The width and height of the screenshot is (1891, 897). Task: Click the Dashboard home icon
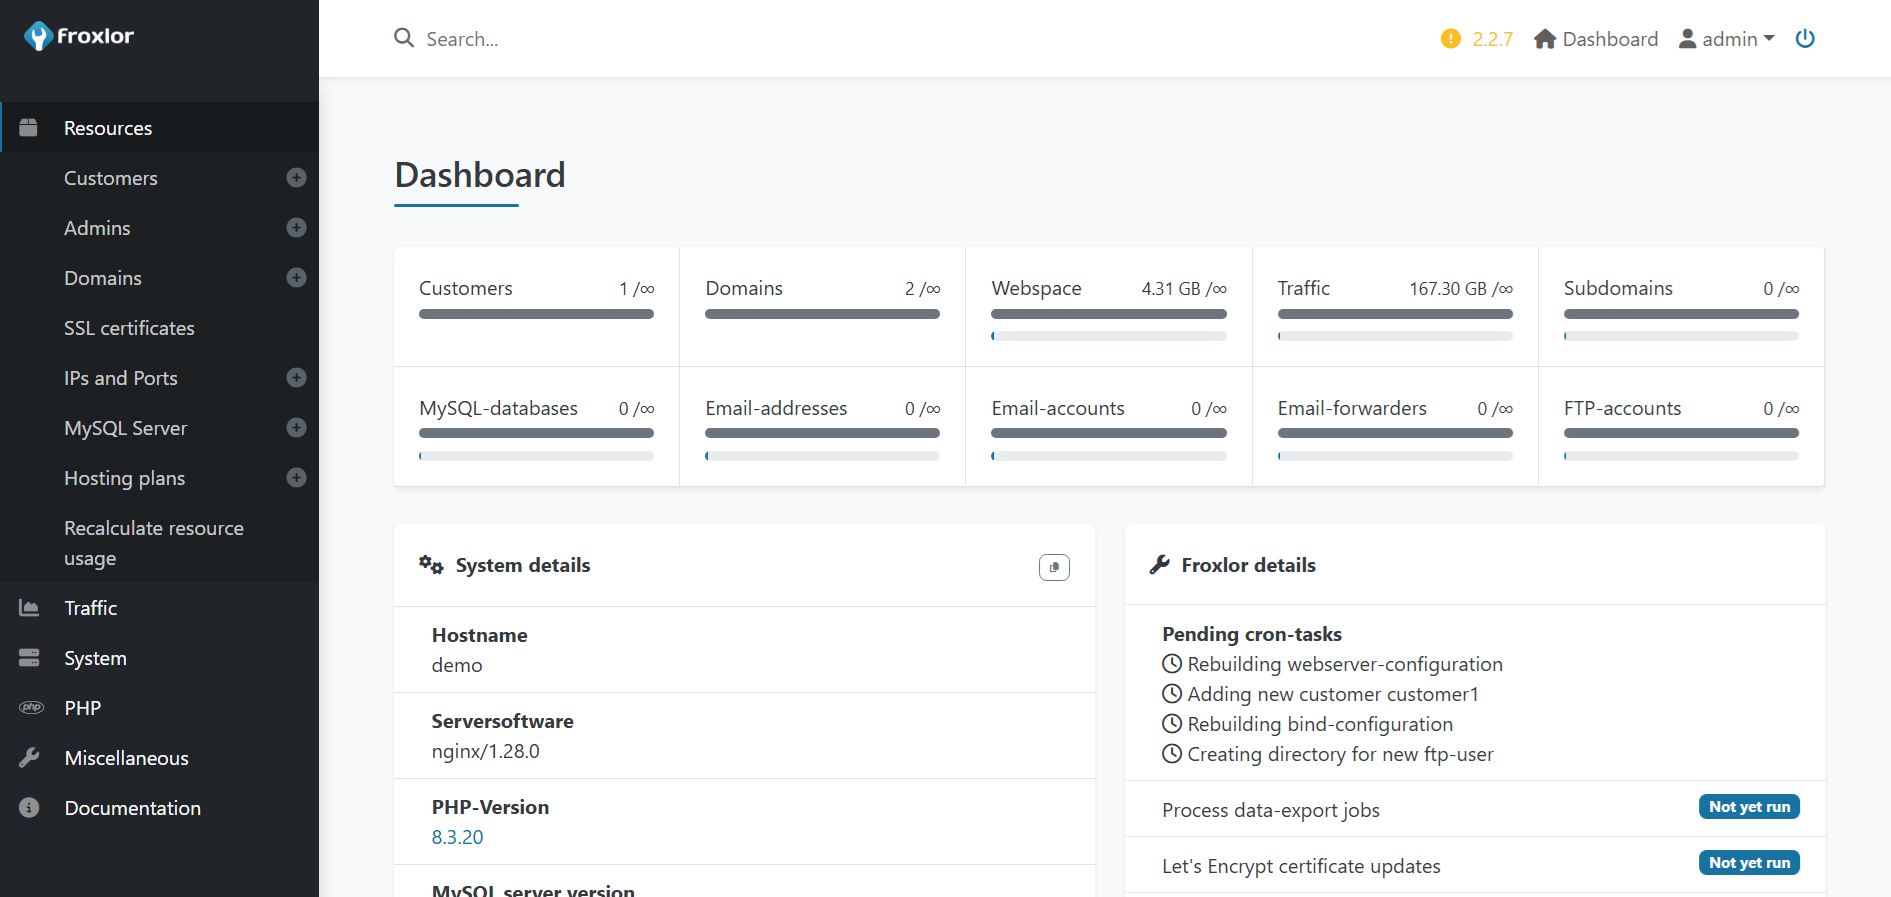1545,39
